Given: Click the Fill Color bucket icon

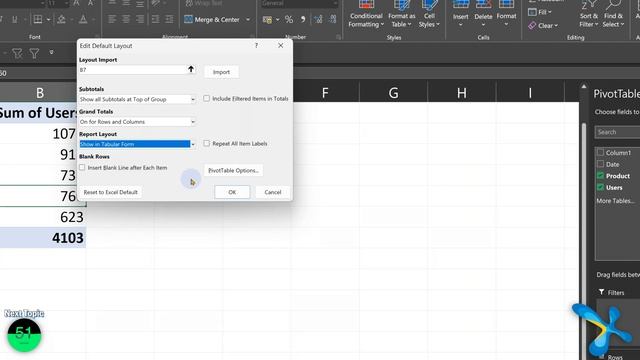Looking at the screenshot, I should click(61, 20).
